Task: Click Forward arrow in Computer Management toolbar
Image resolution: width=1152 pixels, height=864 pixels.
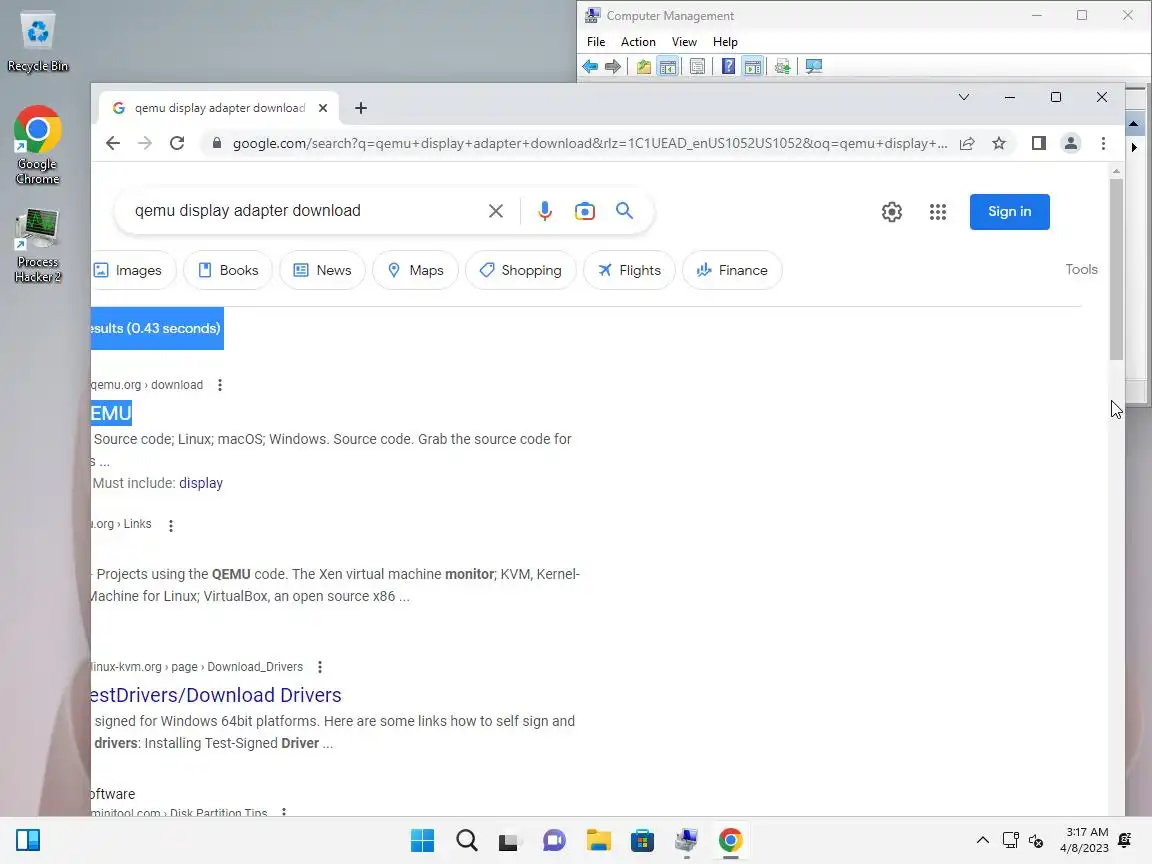Action: point(613,67)
